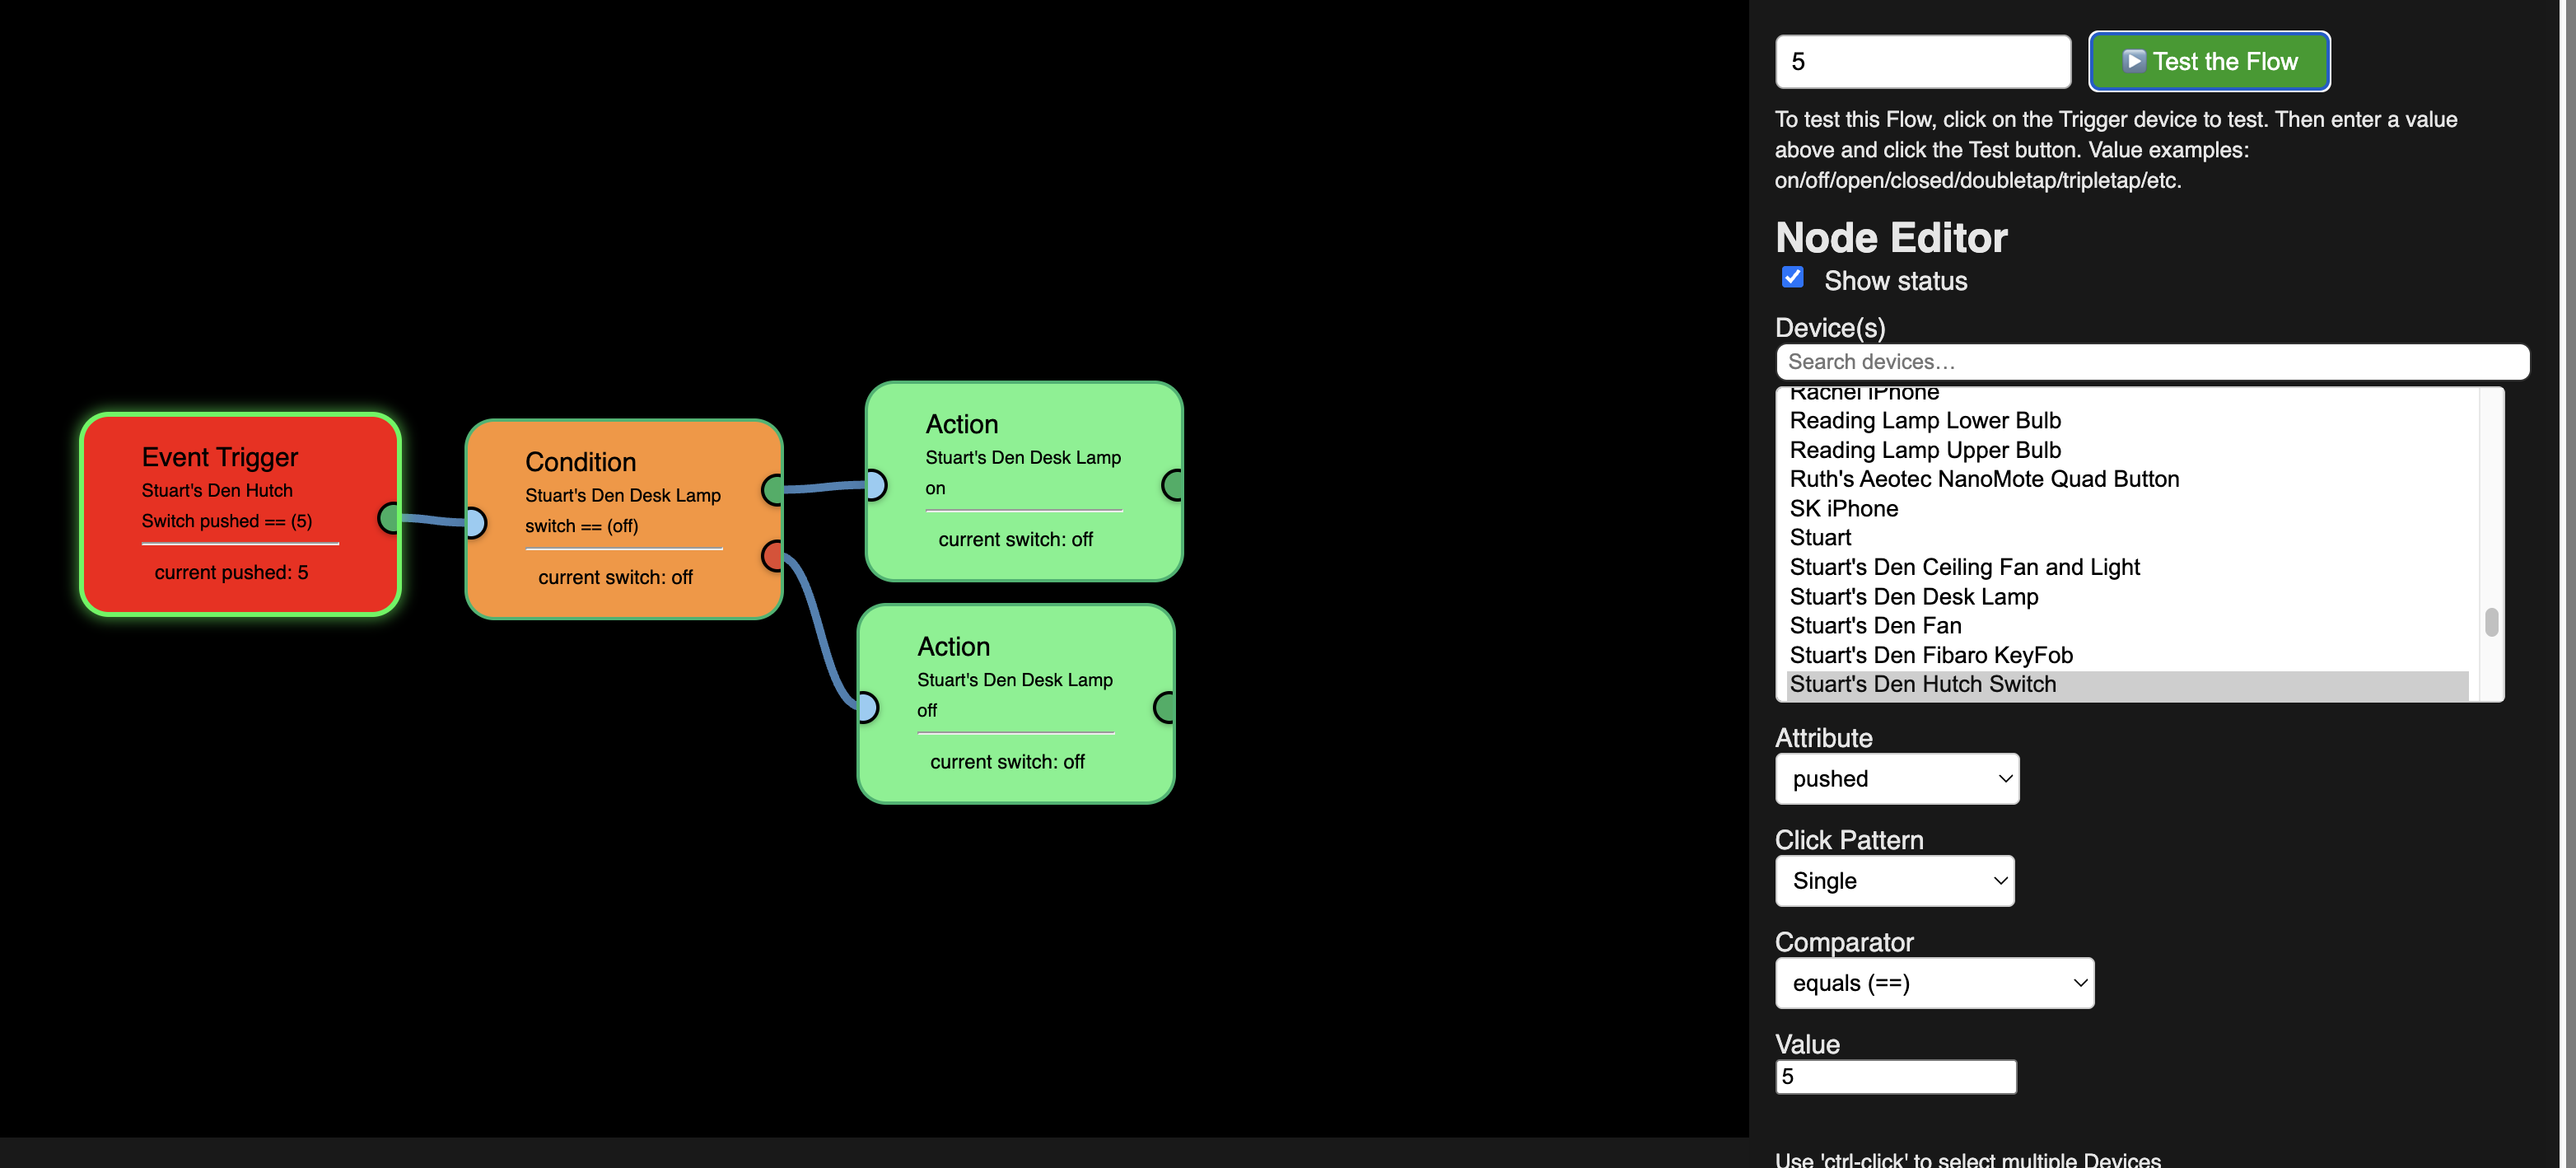Click the Value input field
The width and height of the screenshot is (2576, 1168).
pos(1894,1076)
